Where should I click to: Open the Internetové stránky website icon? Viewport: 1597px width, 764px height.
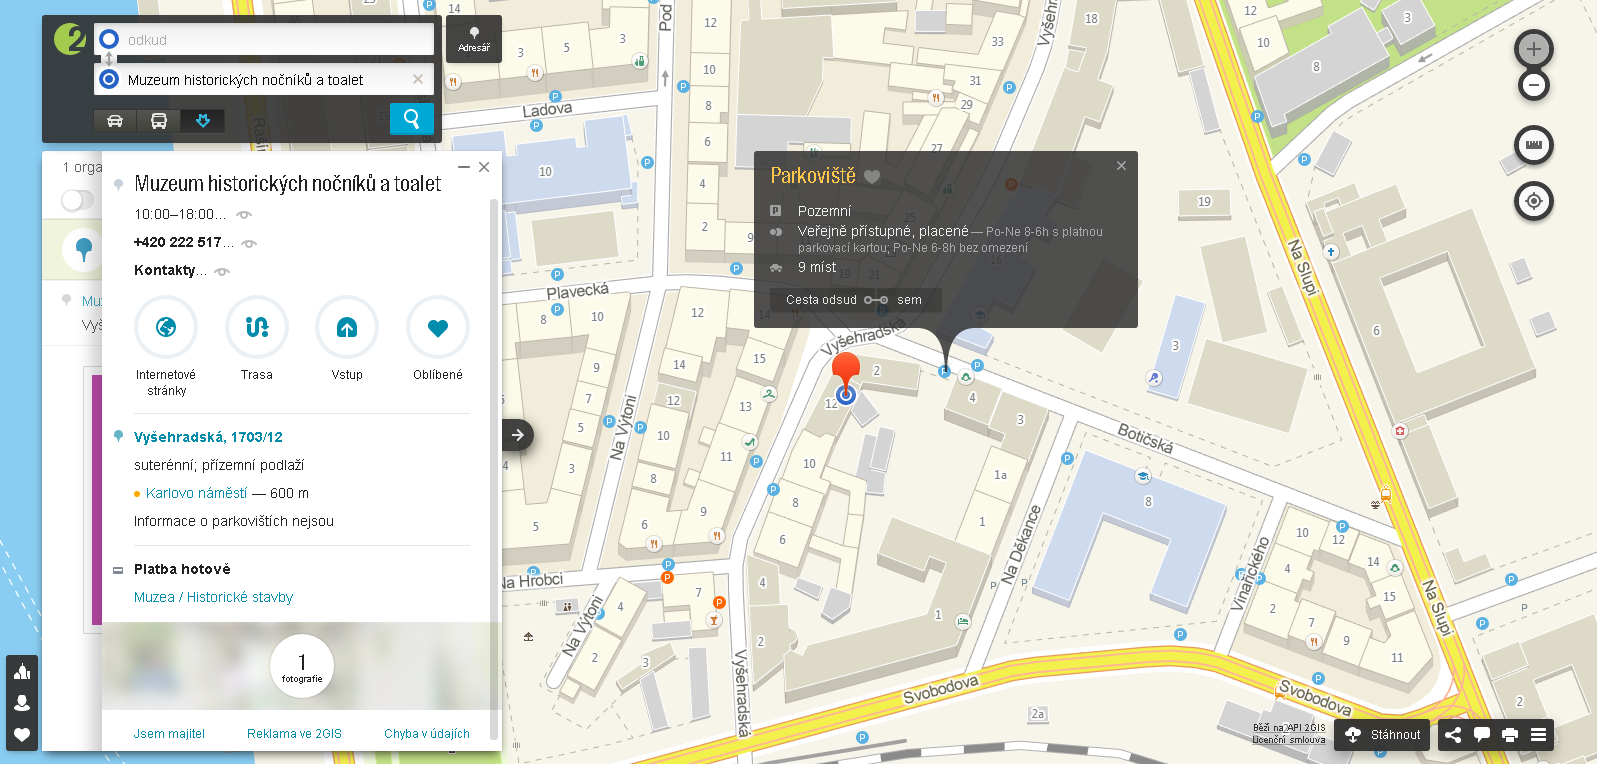[x=166, y=327]
